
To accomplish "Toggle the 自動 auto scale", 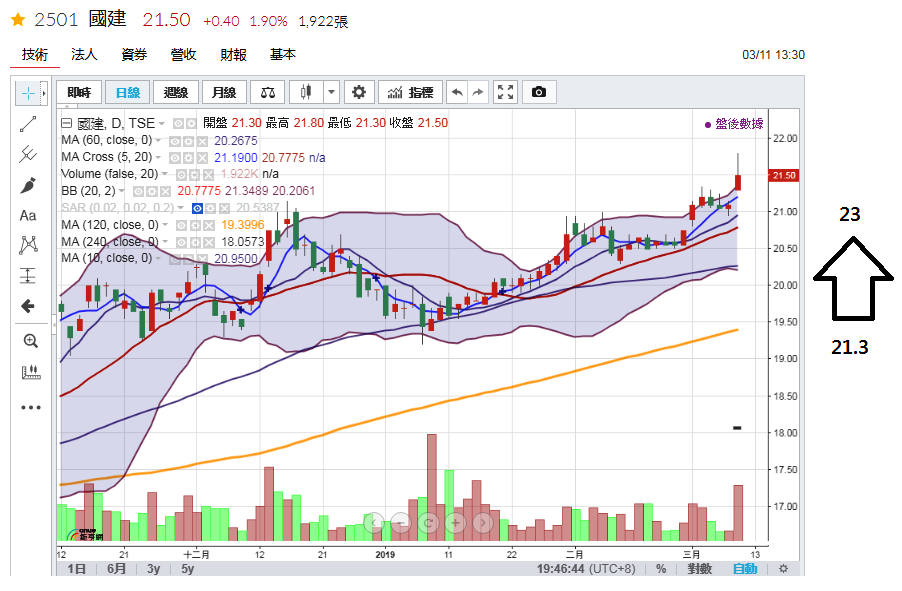I will click(744, 569).
